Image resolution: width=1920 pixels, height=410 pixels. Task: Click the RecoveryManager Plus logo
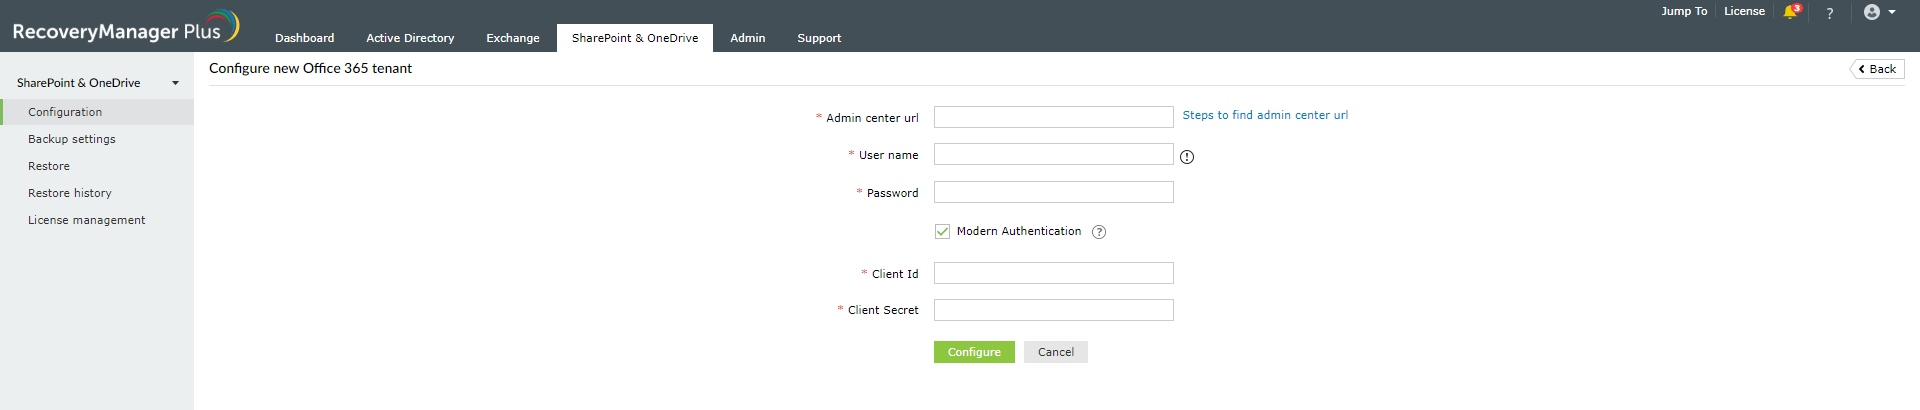[x=125, y=28]
